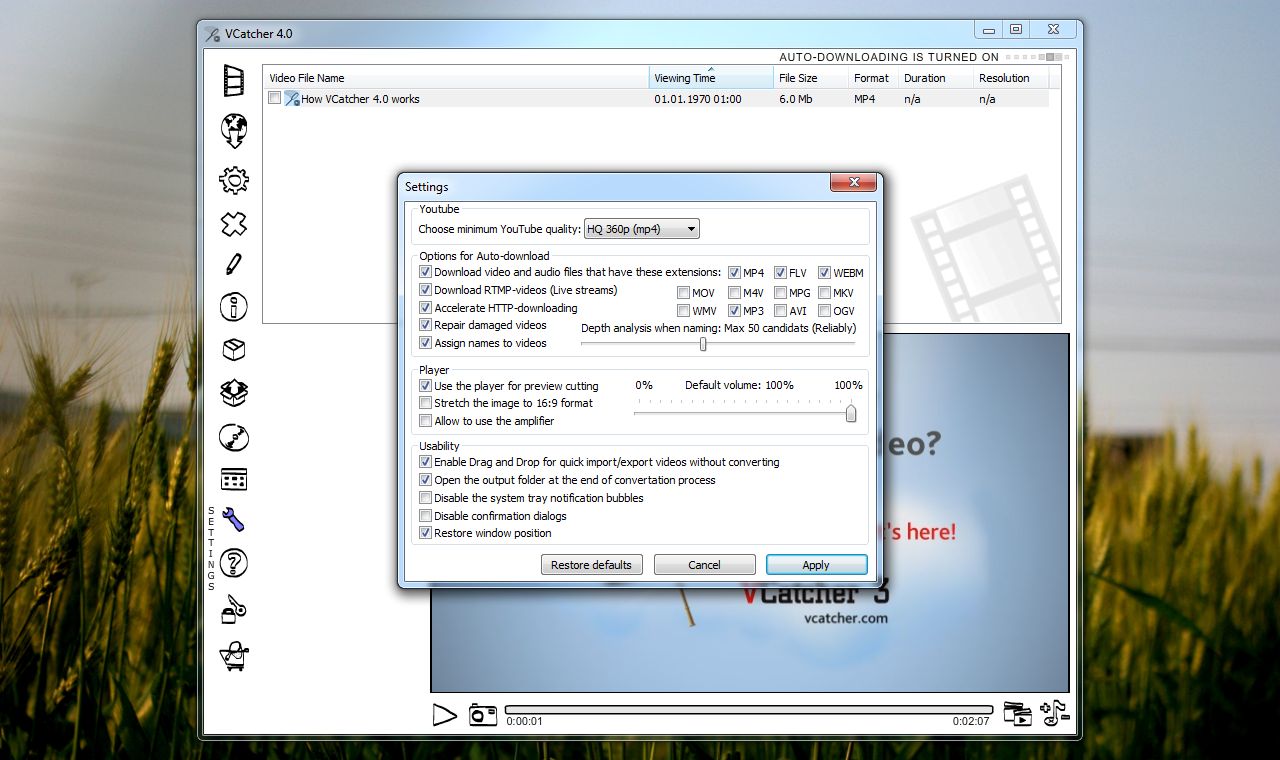Click the pencil rename icon in sidebar
Screen dimensions: 1280x760
(x=234, y=264)
